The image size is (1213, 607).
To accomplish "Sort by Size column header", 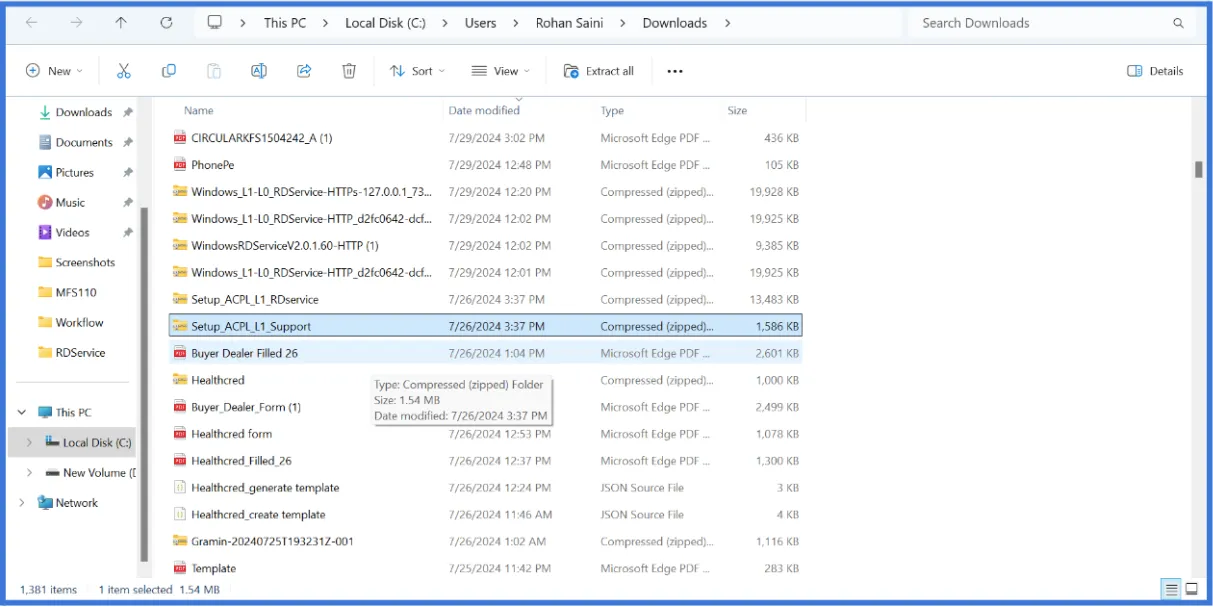I will pos(737,111).
